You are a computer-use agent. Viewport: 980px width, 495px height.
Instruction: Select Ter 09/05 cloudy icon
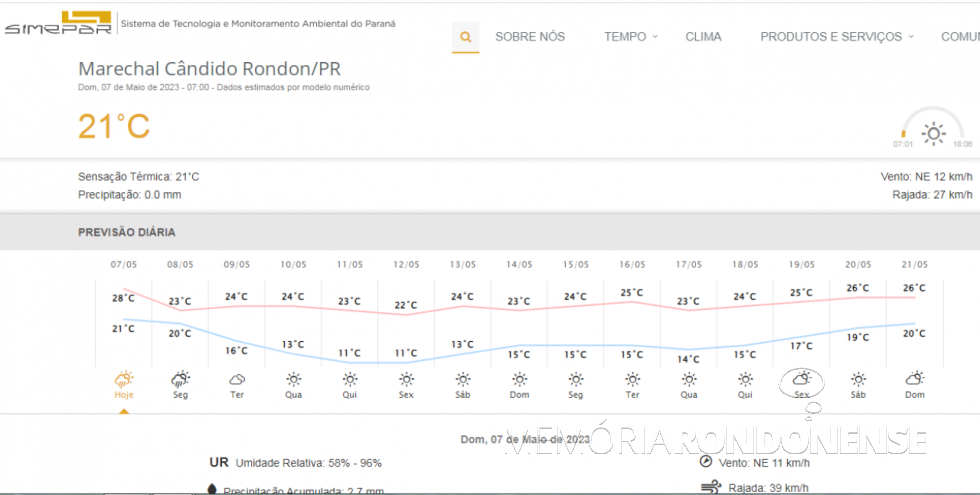tap(237, 379)
